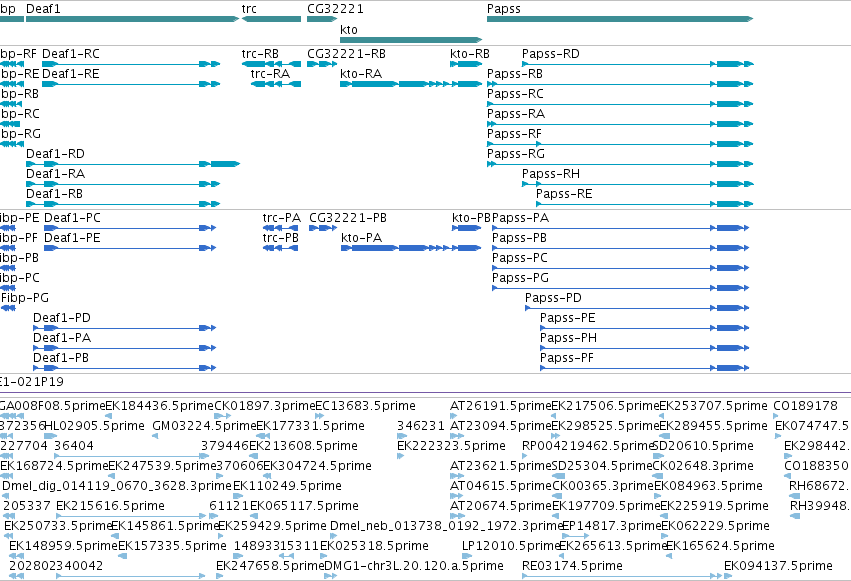Screen dimensions: 851x581
Task: Click the Papss-PF protein feature
Action: click(x=645, y=368)
